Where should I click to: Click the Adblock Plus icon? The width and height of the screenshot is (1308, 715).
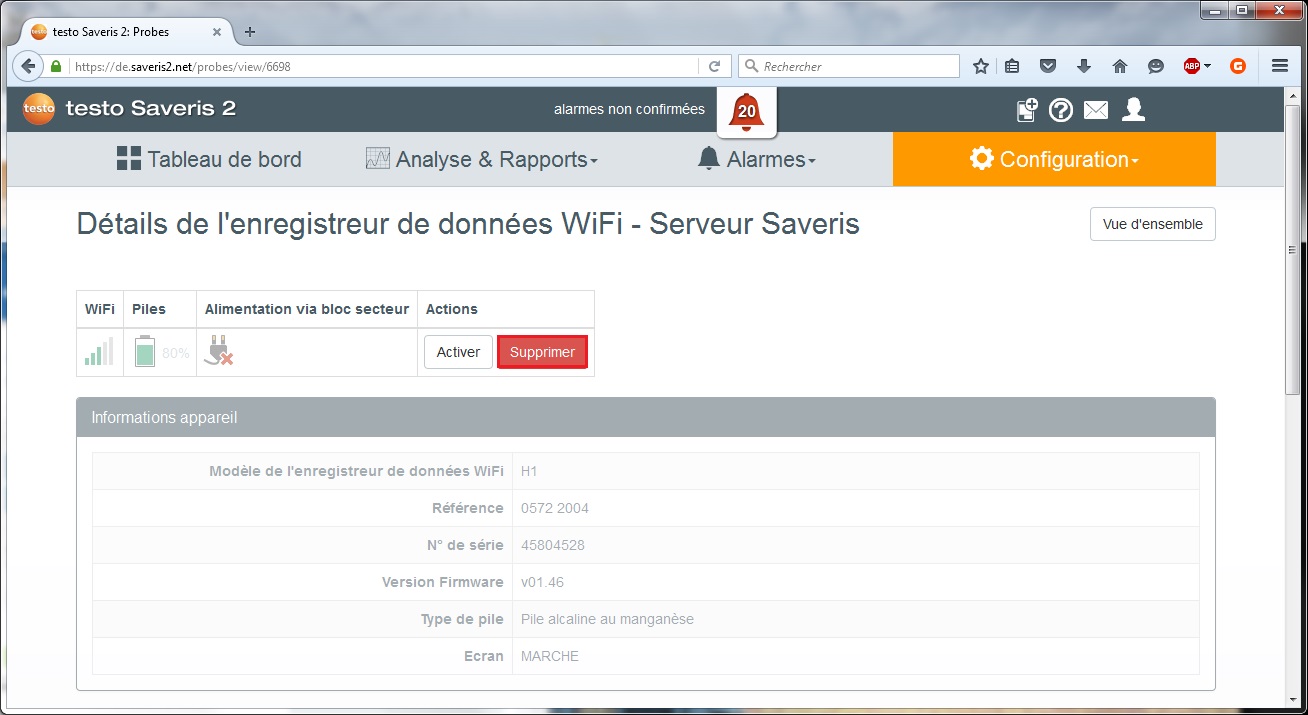(1192, 66)
